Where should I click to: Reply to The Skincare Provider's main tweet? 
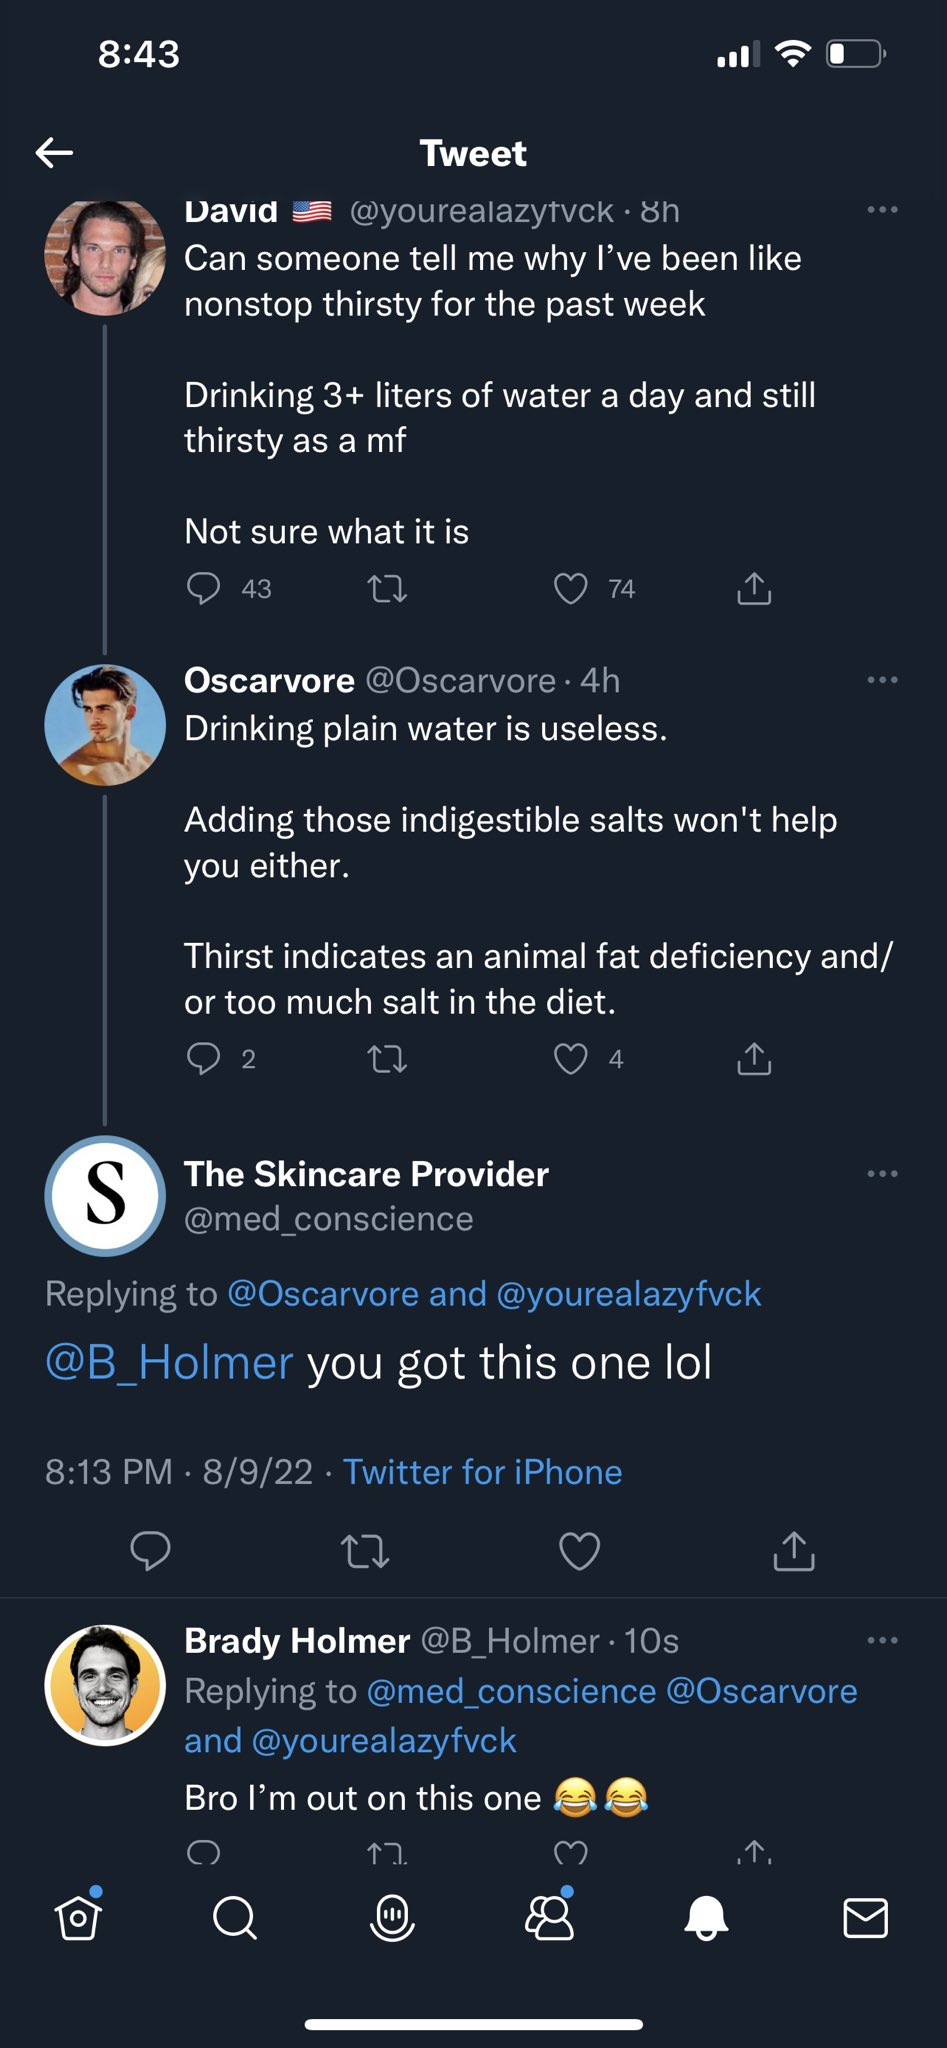click(x=151, y=1551)
